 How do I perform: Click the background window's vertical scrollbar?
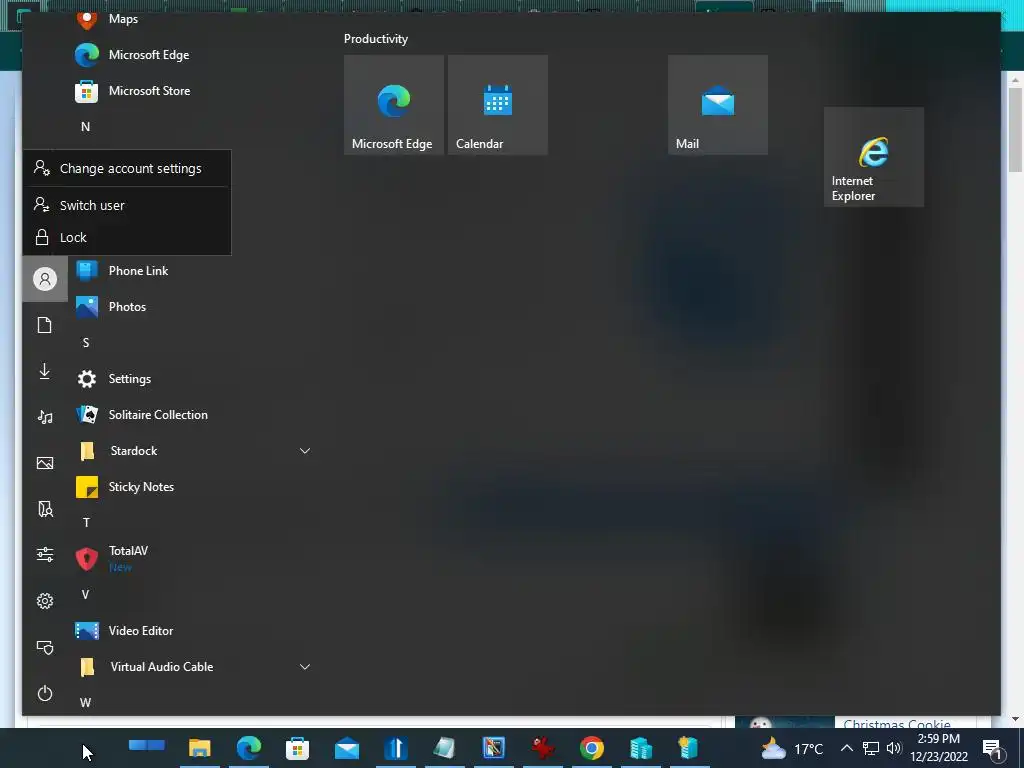click(1015, 130)
